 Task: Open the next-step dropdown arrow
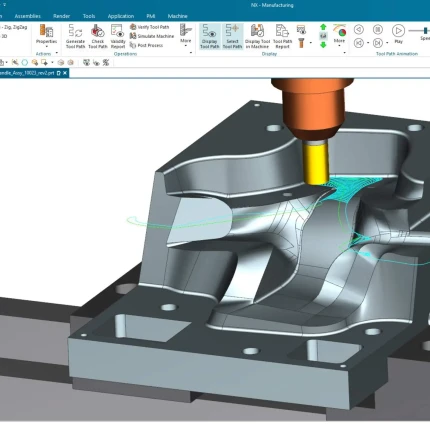coord(387,43)
